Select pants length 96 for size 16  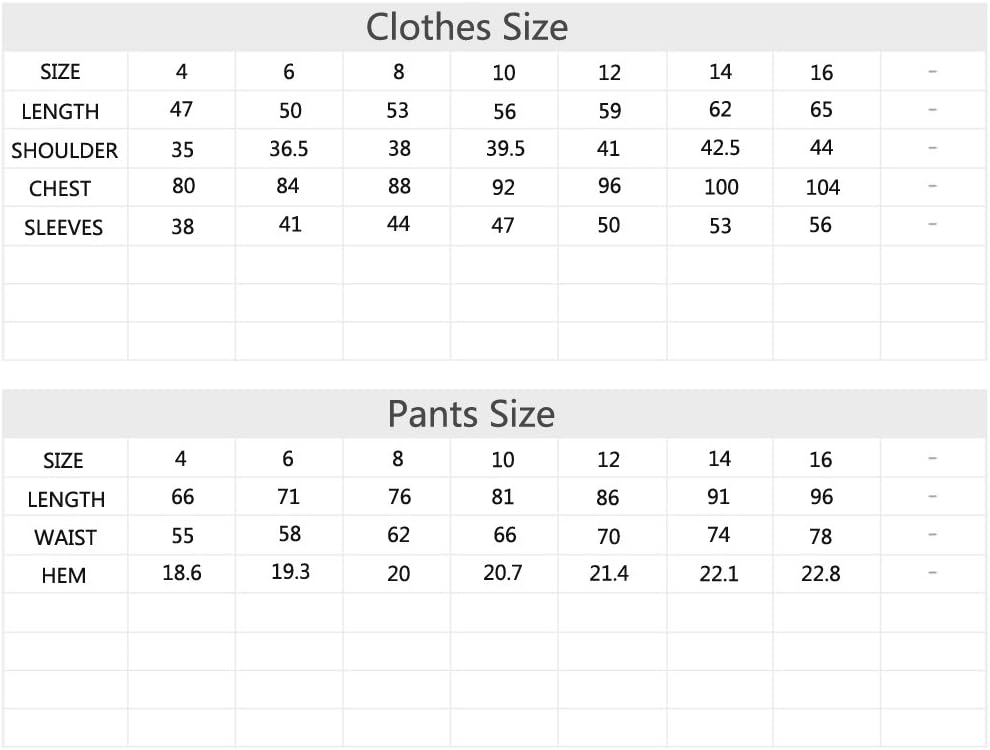click(x=821, y=497)
